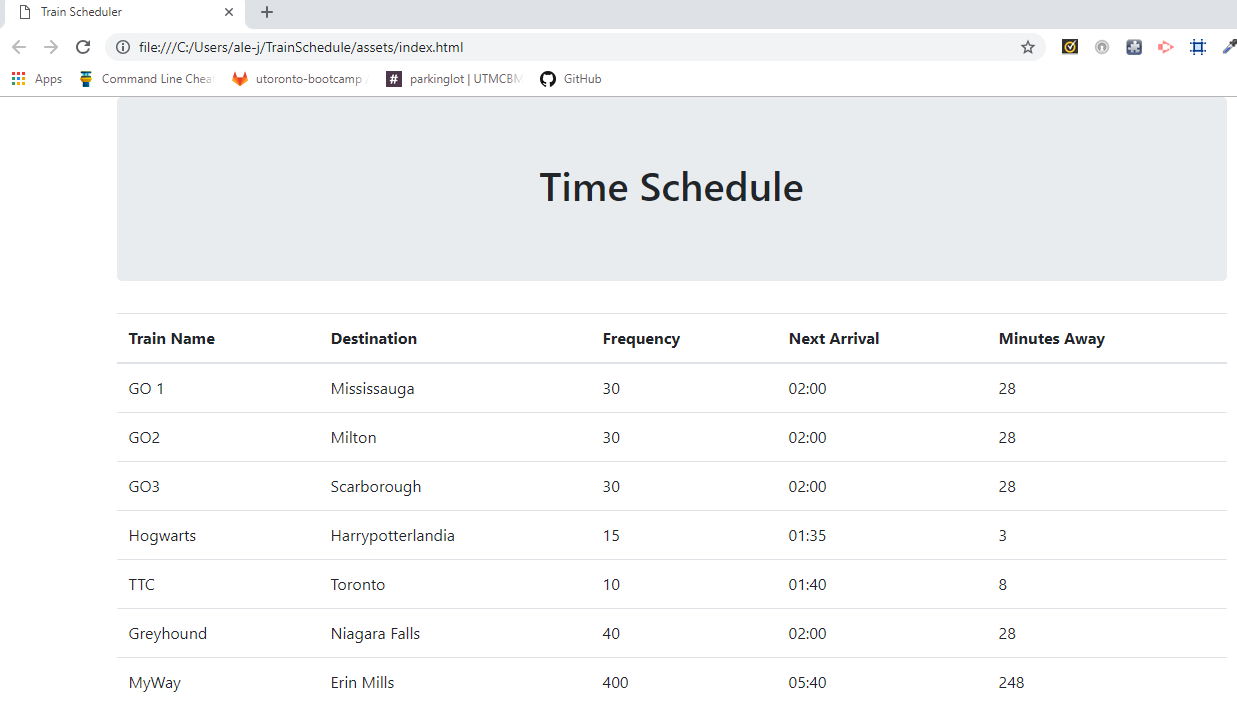This screenshot has height=721, width=1237.
Task: Open the GitHub bookmark
Action: 571,79
